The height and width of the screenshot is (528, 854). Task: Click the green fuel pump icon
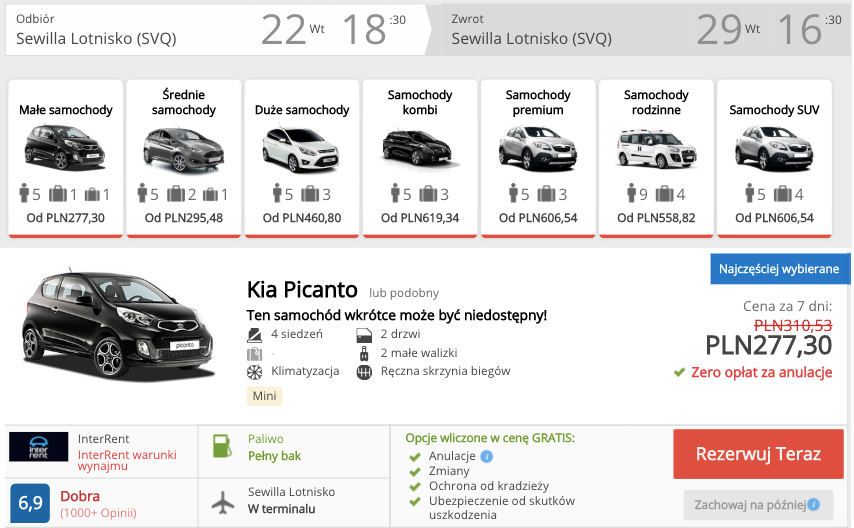coord(223,446)
